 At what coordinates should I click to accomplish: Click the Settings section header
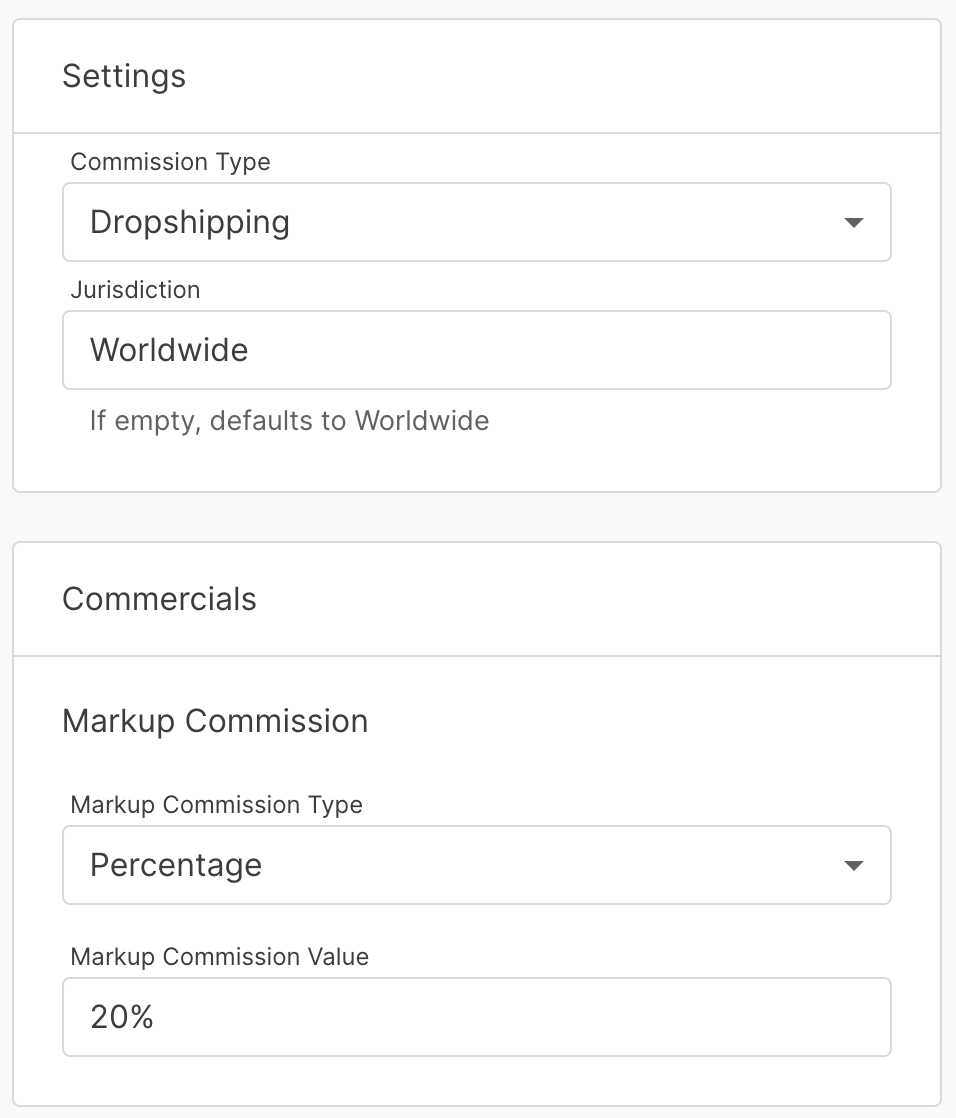124,76
